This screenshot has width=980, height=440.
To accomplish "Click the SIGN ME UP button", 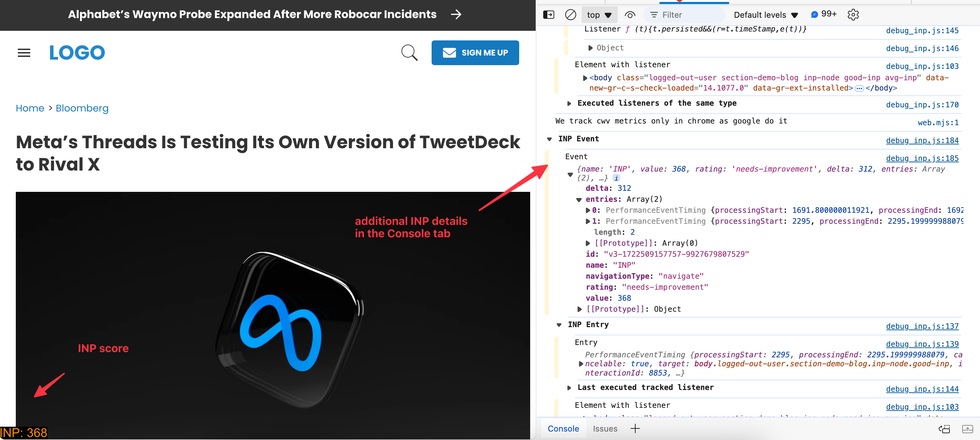I will click(x=475, y=53).
